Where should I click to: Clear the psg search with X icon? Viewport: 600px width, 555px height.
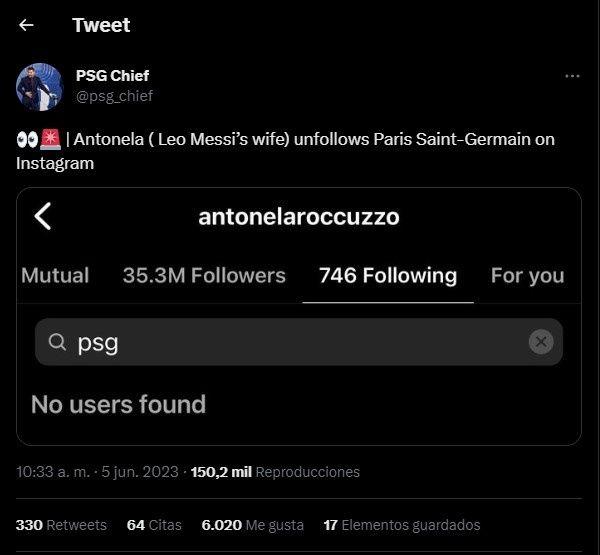pos(540,342)
